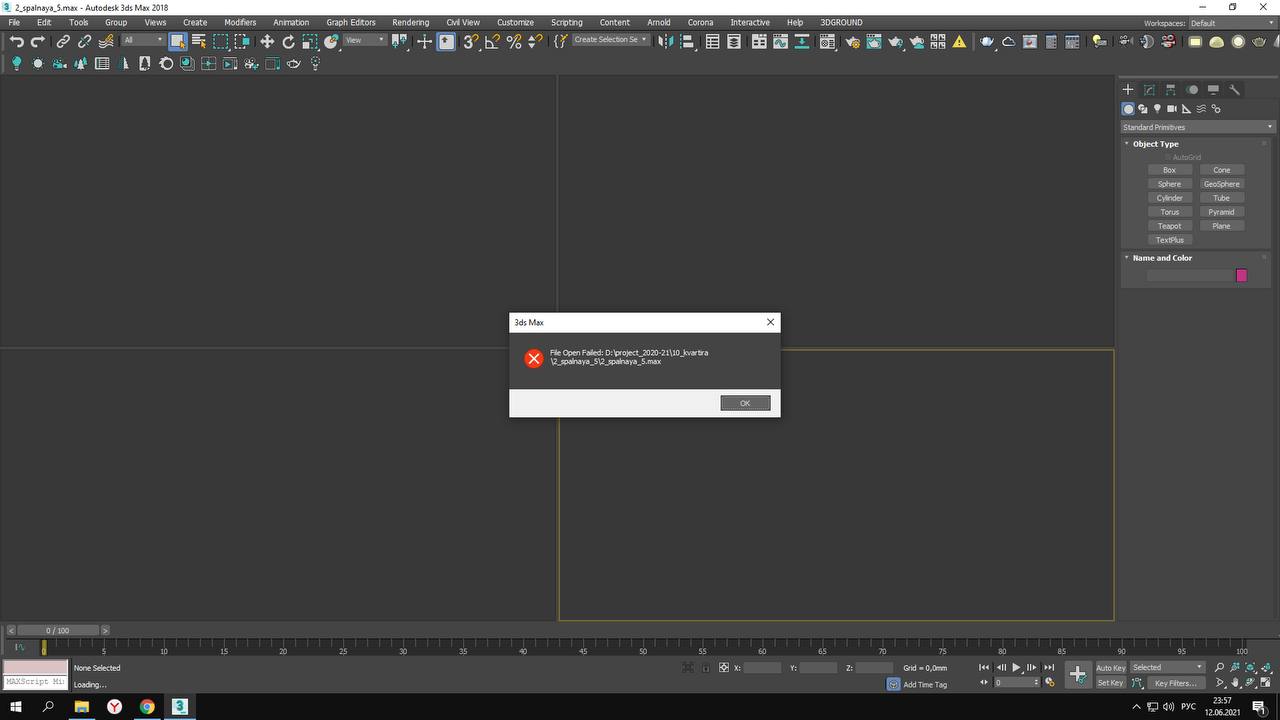Click the TextPlus primitive button
1280x720 pixels.
(x=1169, y=240)
